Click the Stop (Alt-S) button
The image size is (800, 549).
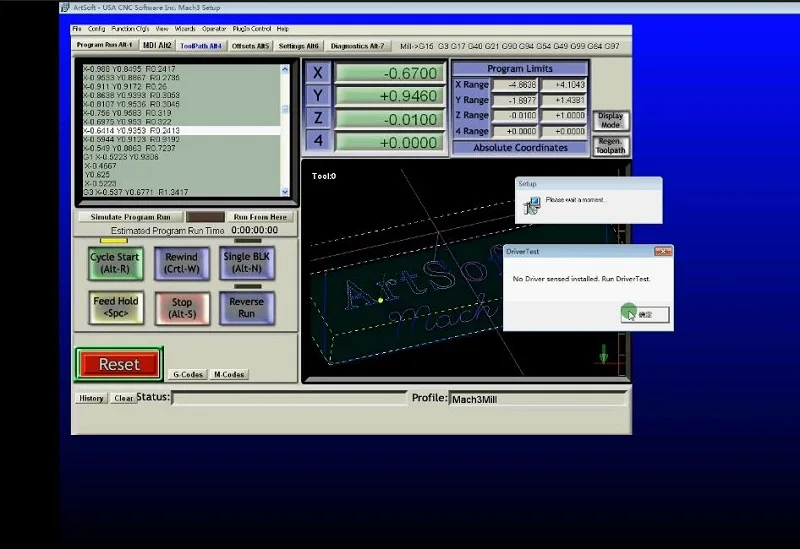click(182, 308)
